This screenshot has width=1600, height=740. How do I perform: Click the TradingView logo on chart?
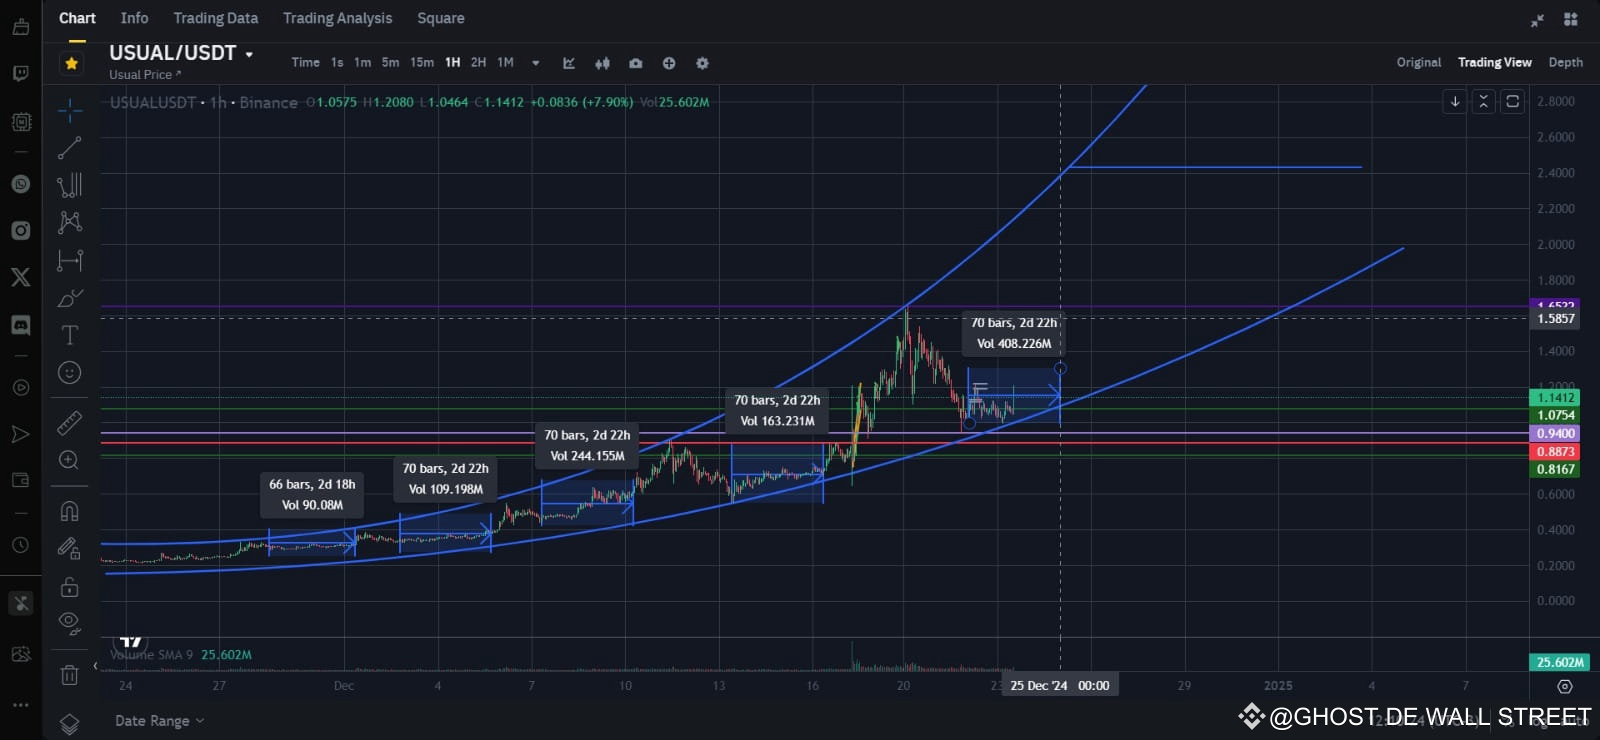tap(131, 641)
